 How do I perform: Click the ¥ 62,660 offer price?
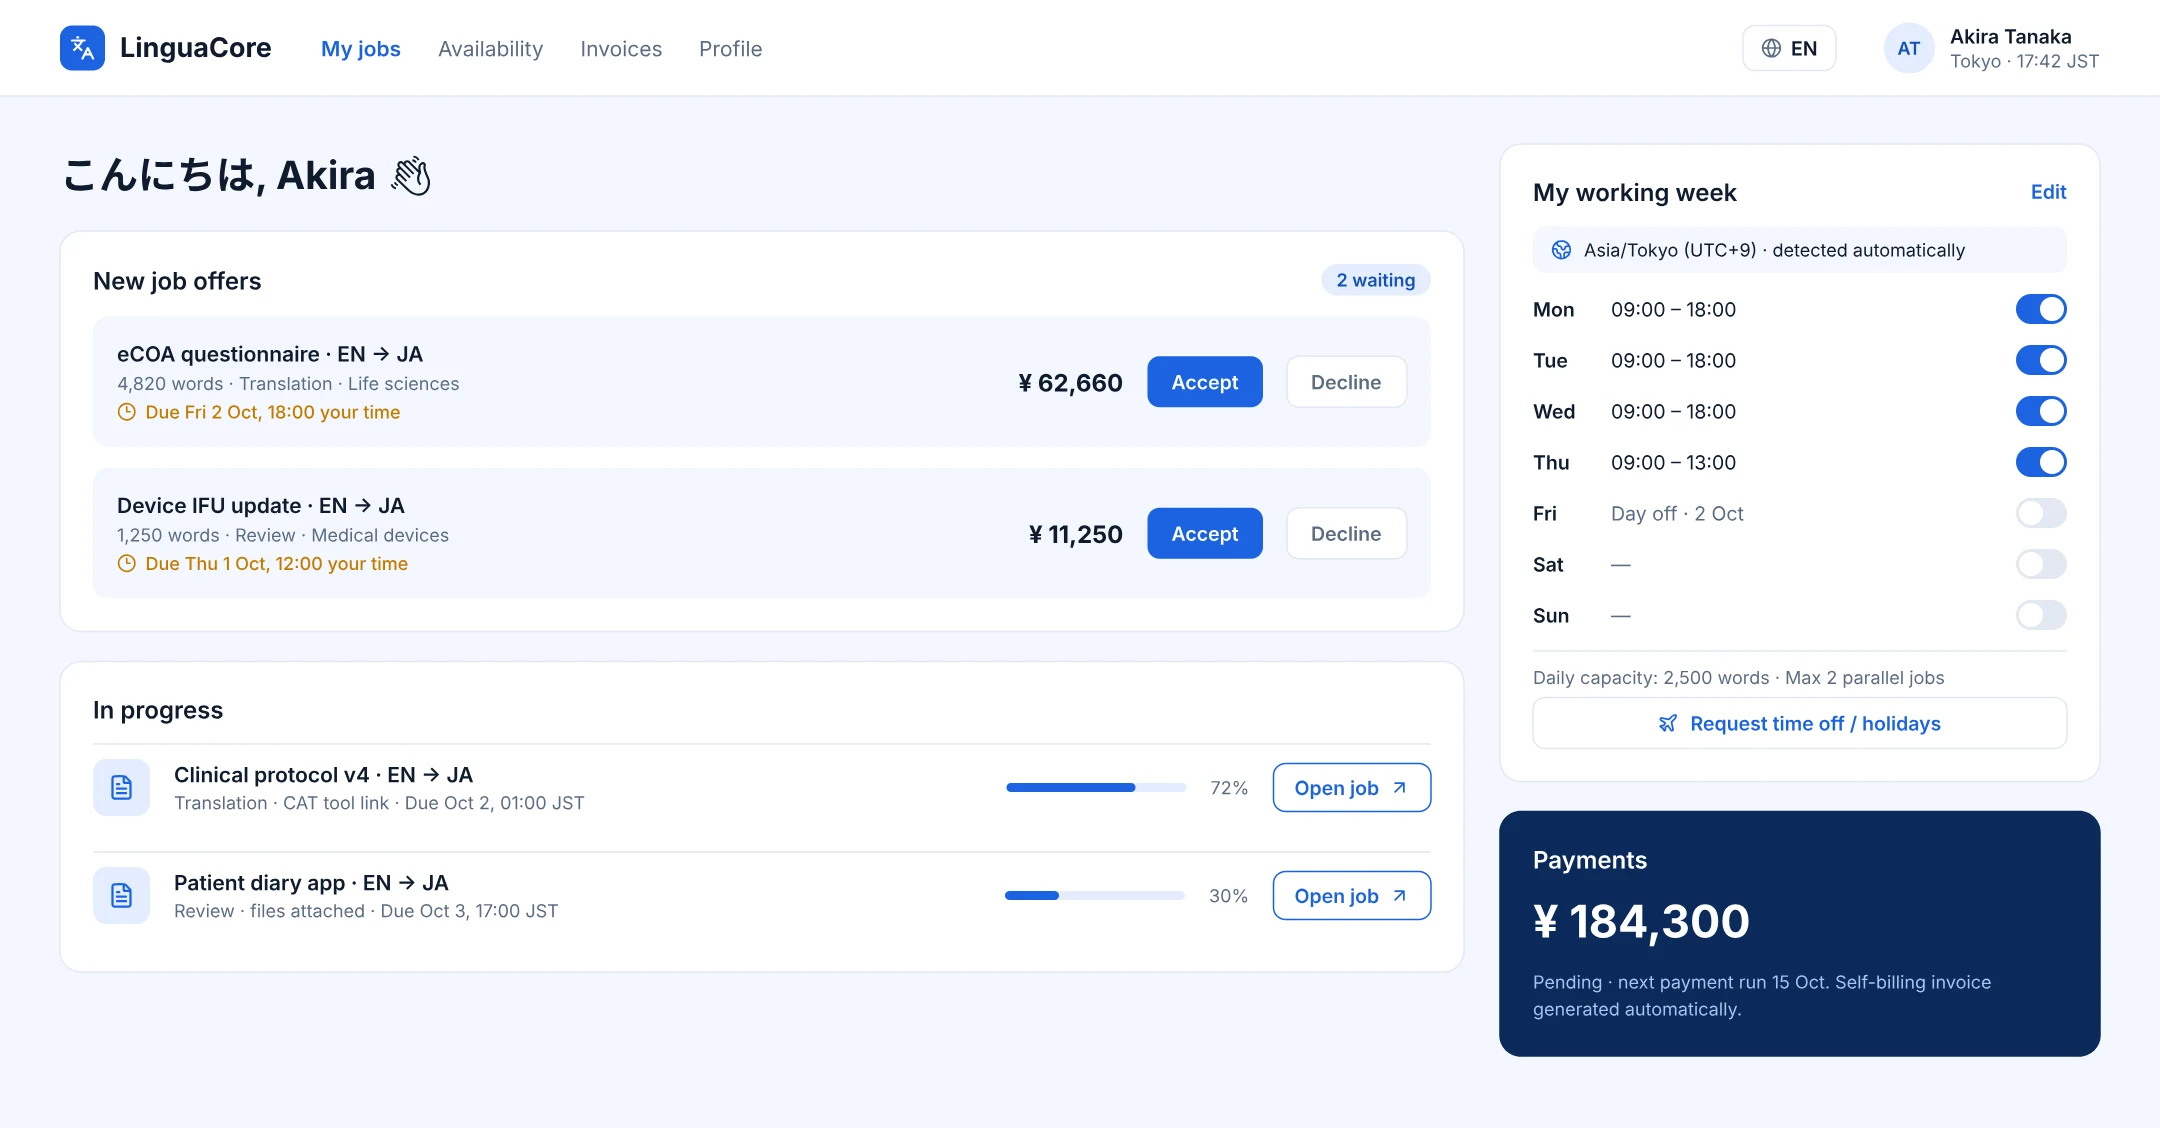(x=1070, y=383)
